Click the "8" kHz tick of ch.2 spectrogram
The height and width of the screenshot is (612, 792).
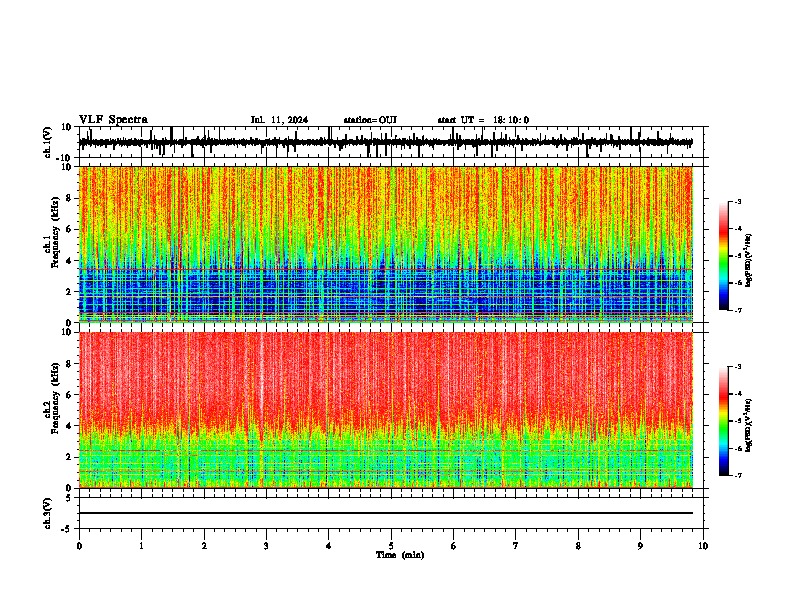[x=70, y=364]
